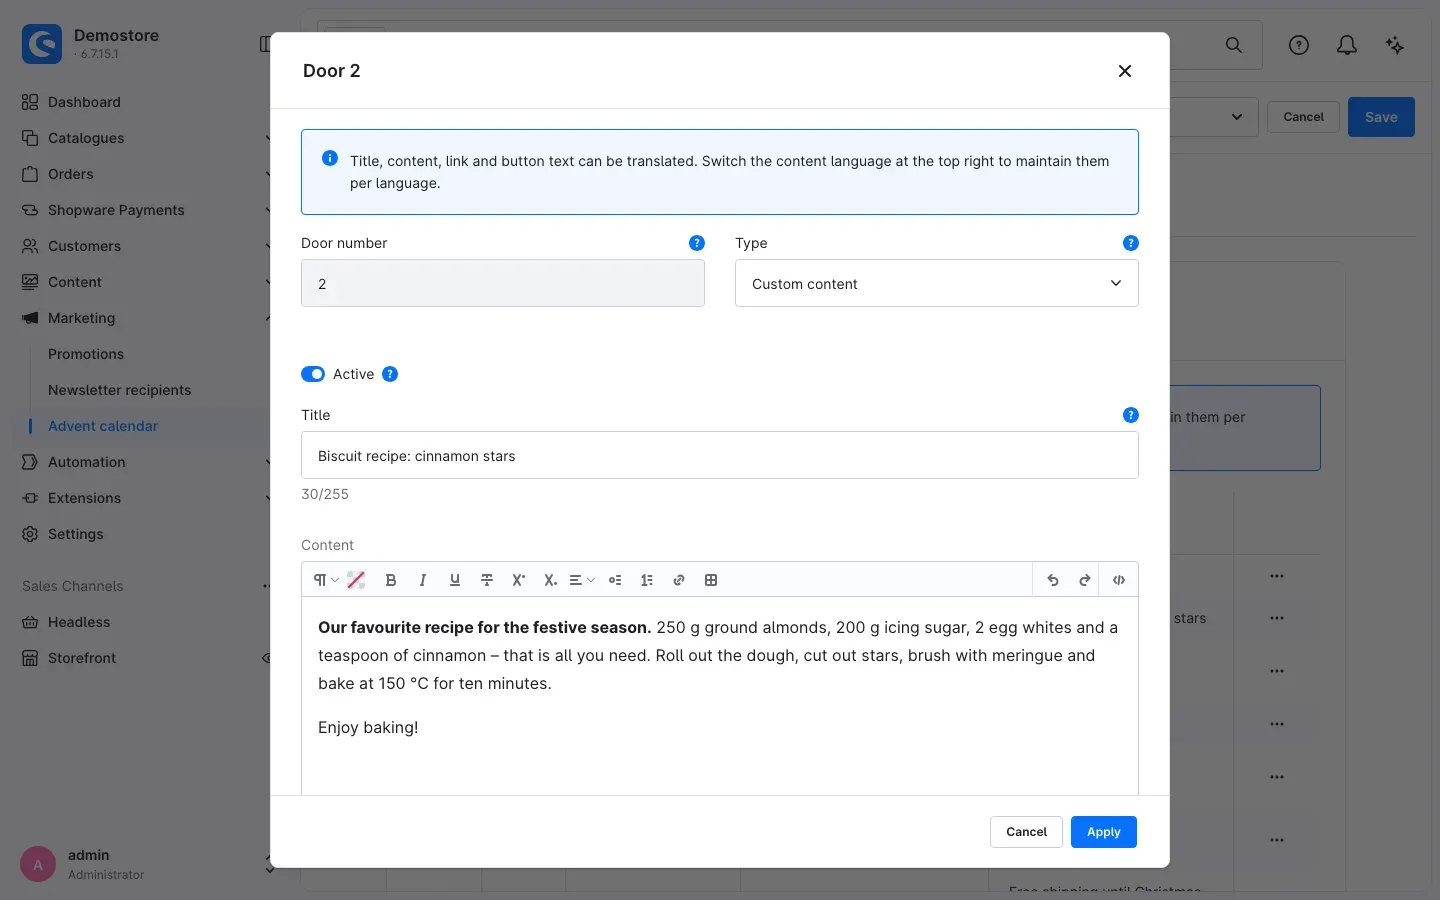Close the Door 2 modal

[x=1125, y=71]
